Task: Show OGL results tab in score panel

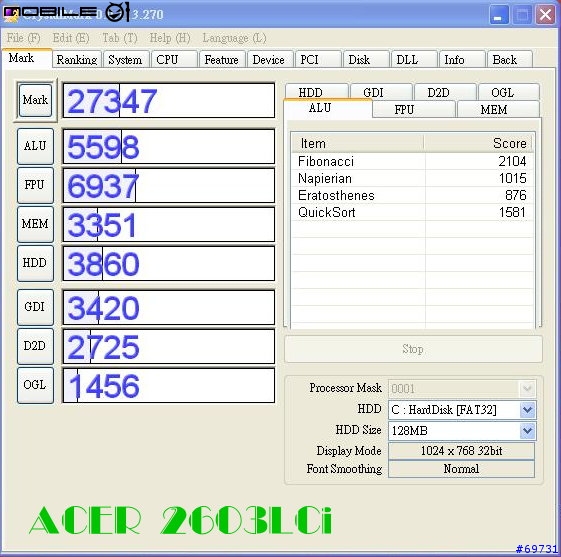Action: (x=509, y=92)
